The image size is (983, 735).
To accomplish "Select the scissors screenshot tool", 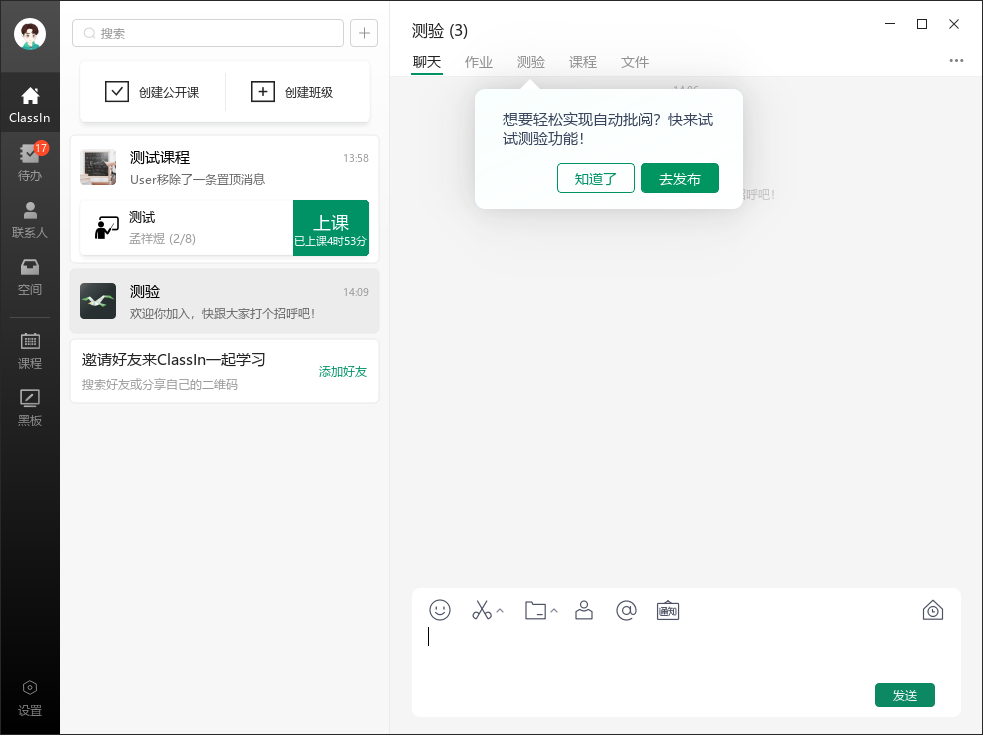I will point(481,610).
